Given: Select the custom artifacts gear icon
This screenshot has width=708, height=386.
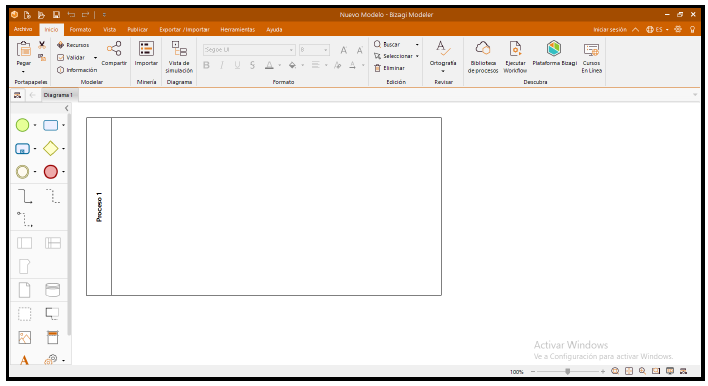Looking at the screenshot, I should [x=51, y=359].
